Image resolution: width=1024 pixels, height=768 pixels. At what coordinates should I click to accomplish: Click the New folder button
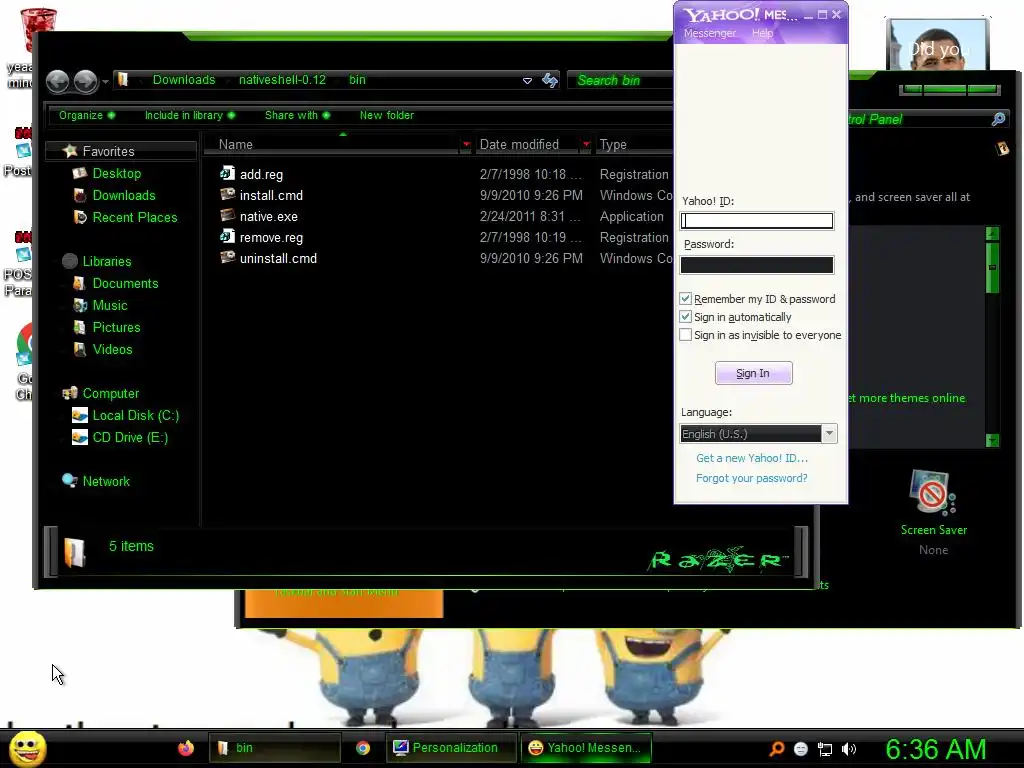(x=387, y=115)
